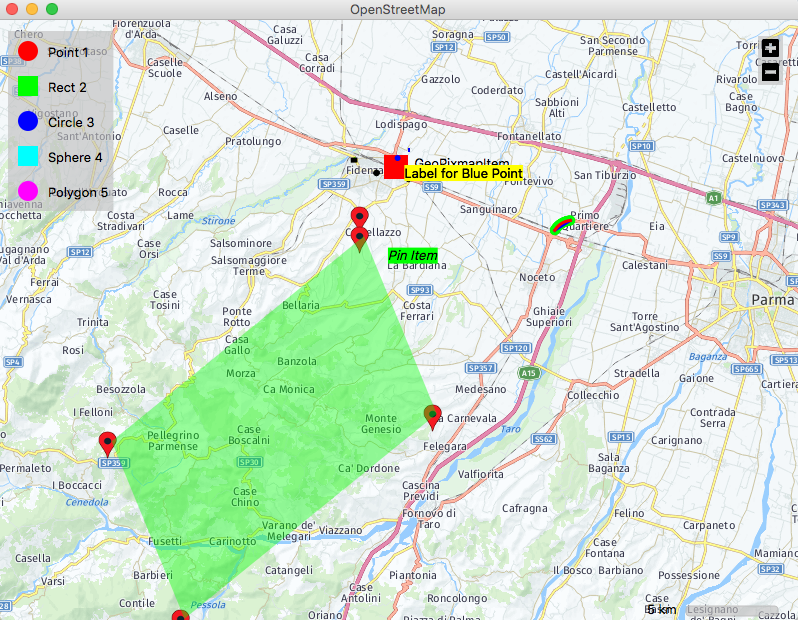Click the SP93 road shield
Viewport: 798px width, 620px height.
[420, 290]
